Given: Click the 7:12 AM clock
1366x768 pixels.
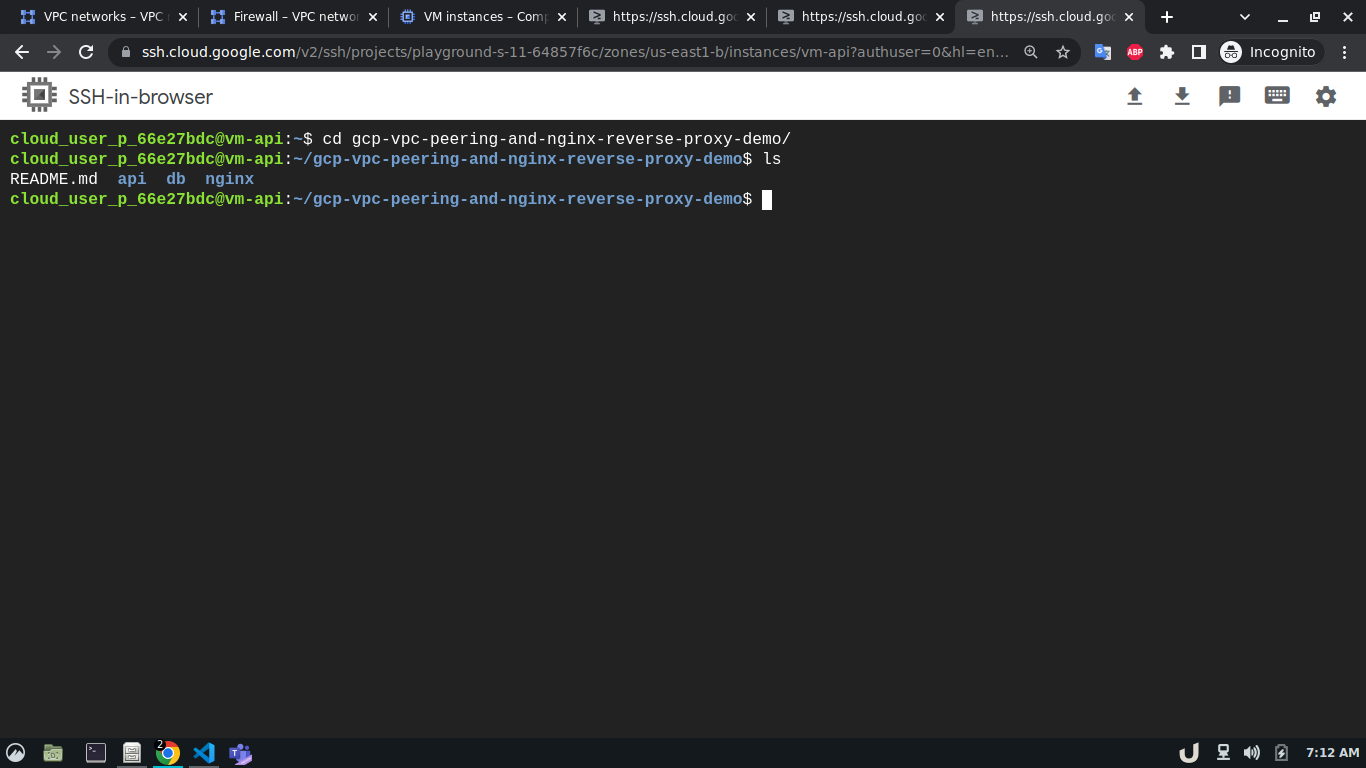Looking at the screenshot, I should [1333, 753].
